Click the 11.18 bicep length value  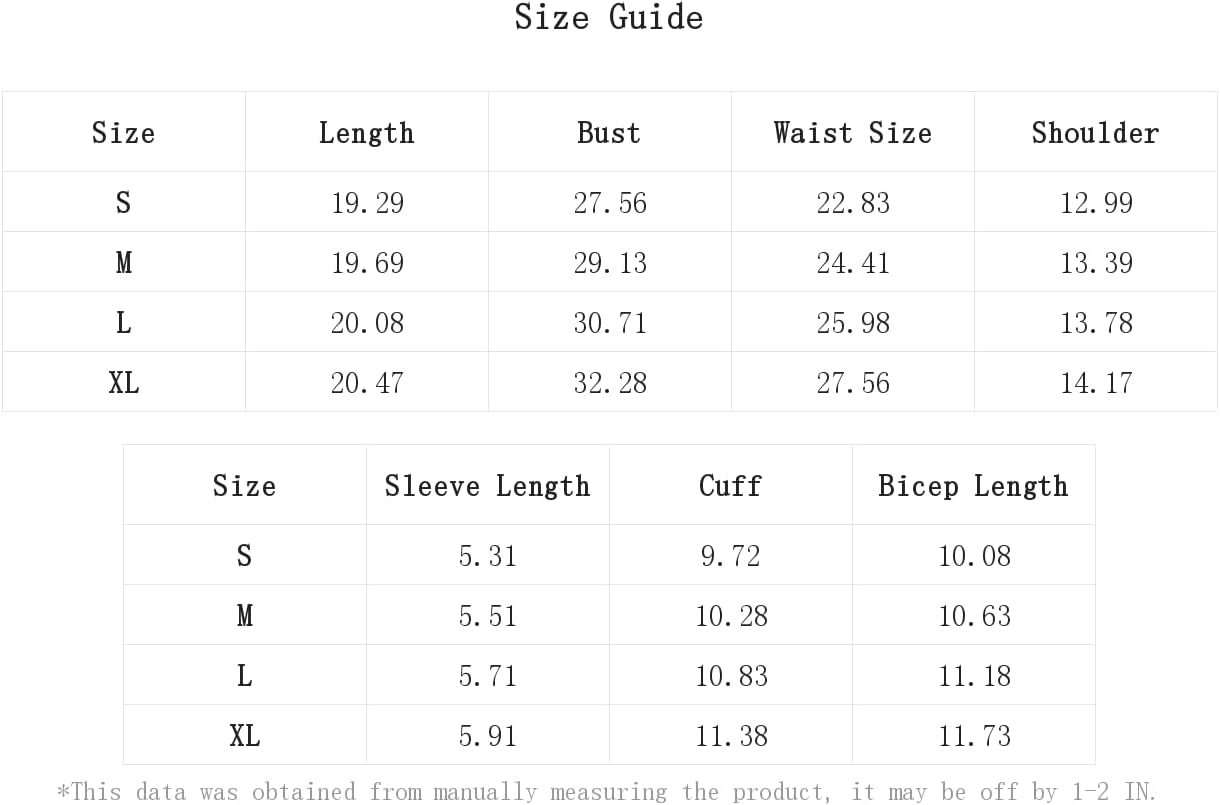tap(974, 676)
